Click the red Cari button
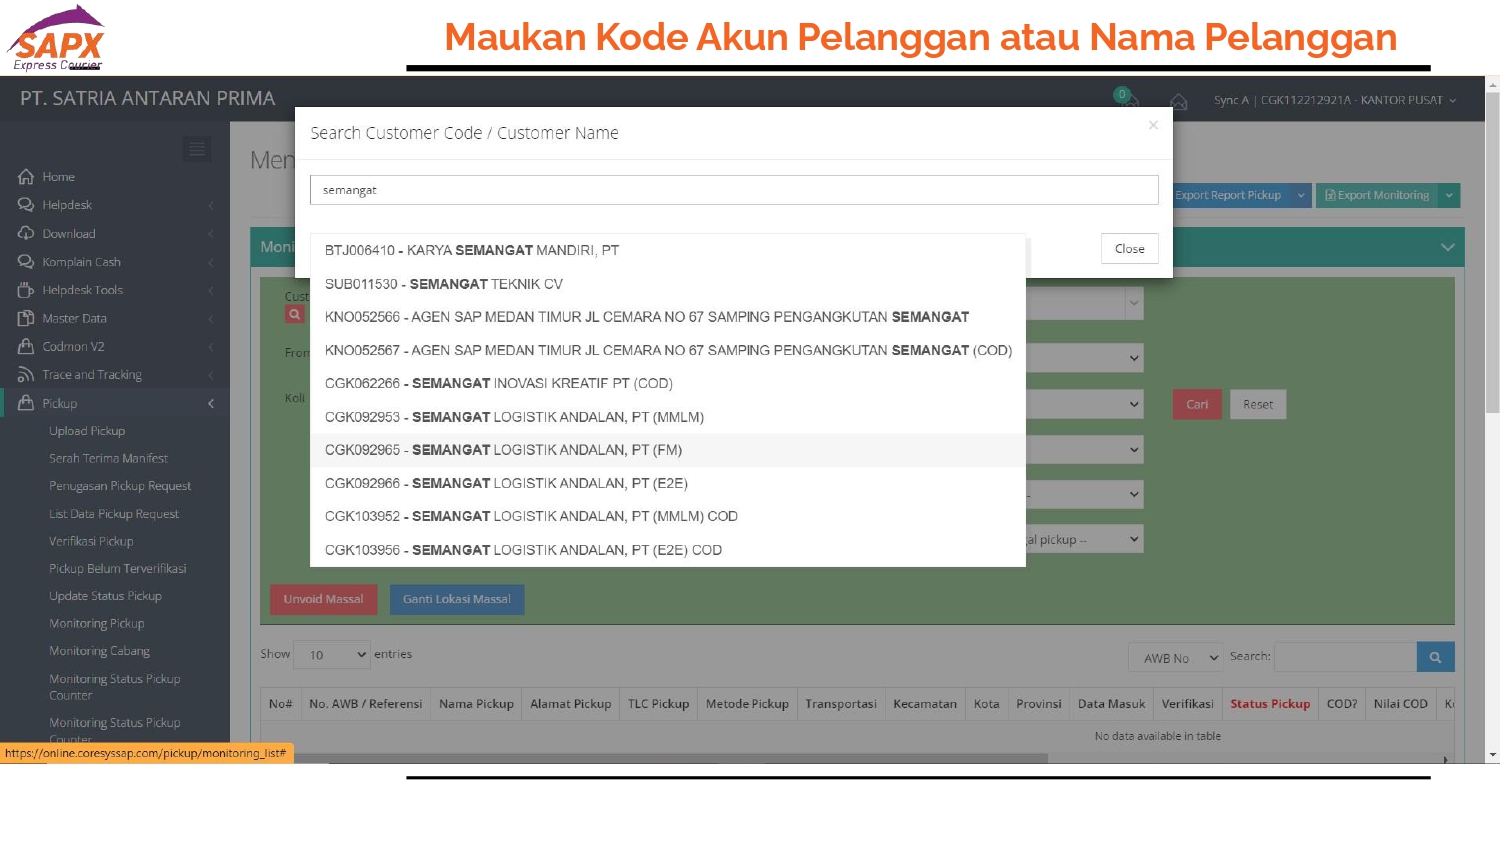The image size is (1500, 844). coord(1197,405)
